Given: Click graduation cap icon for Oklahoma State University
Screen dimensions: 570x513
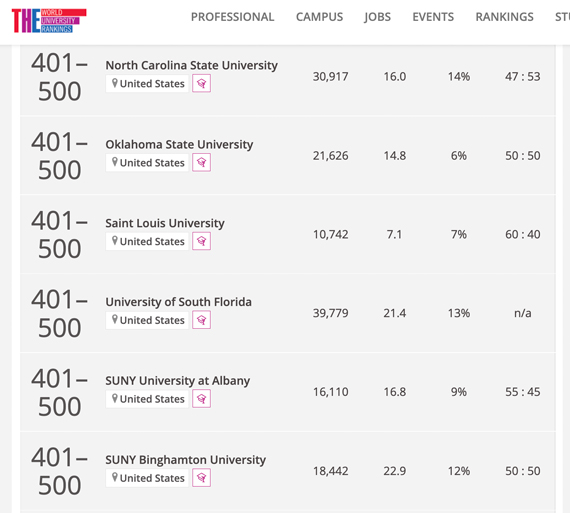Looking at the screenshot, I should point(201,163).
